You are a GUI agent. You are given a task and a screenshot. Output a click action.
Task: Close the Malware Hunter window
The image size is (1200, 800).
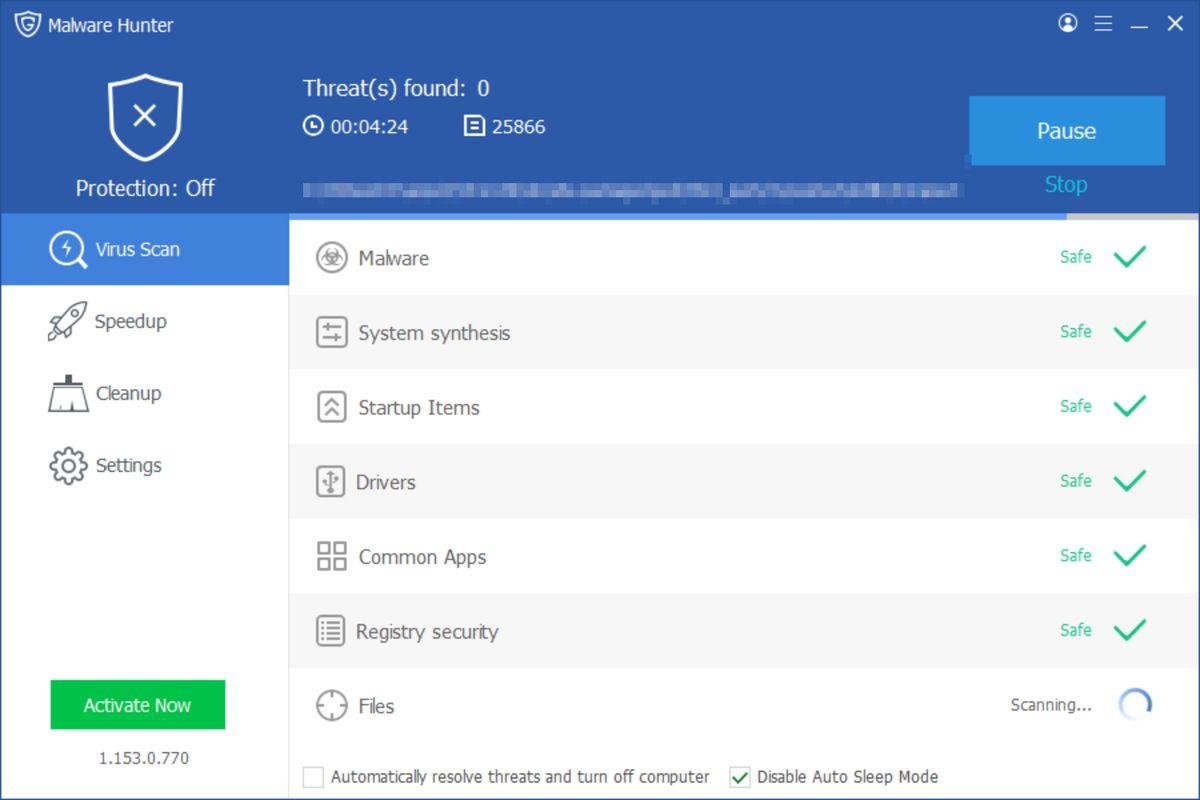[1175, 23]
